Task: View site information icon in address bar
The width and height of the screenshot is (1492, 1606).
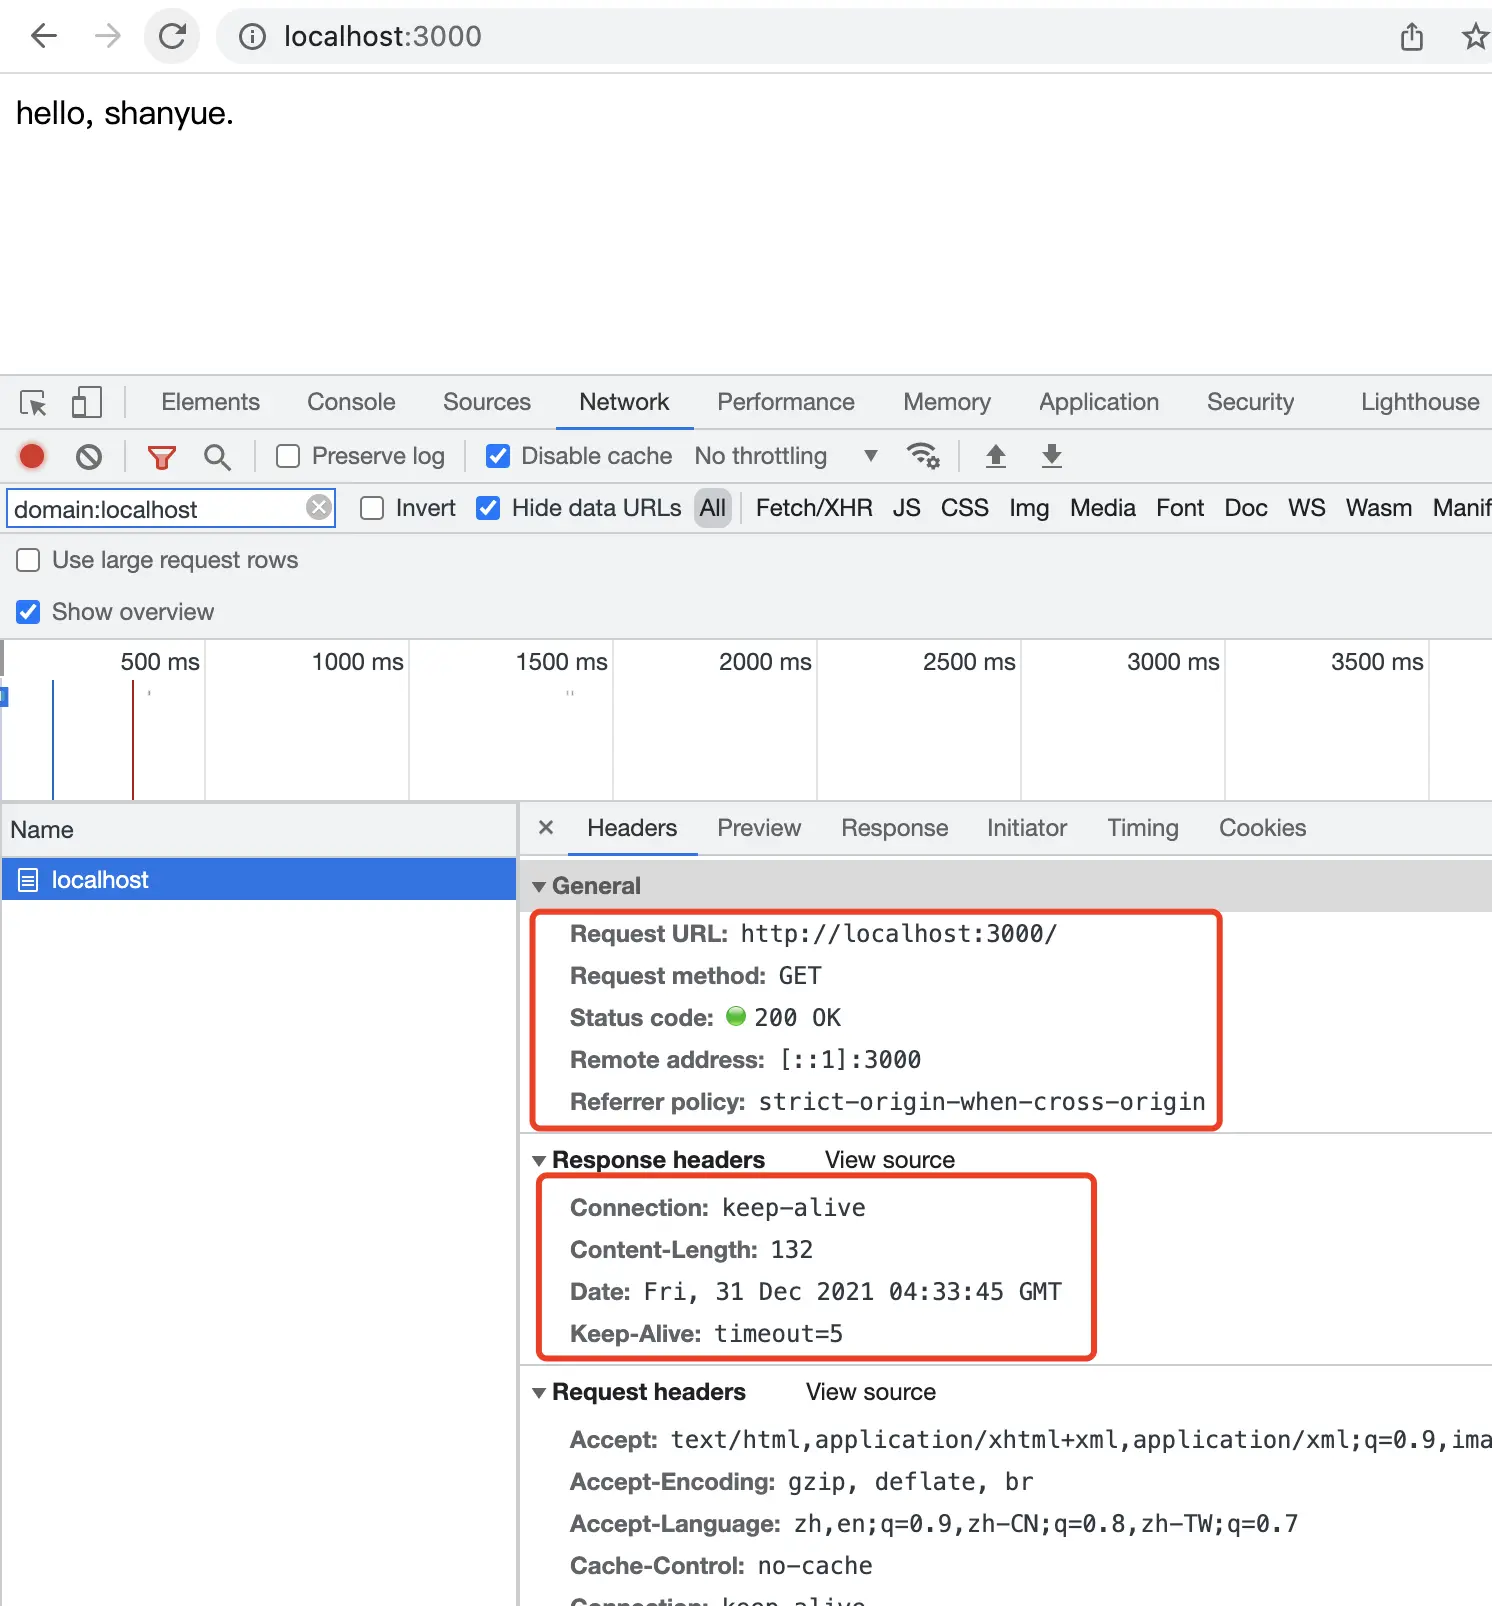Action: [x=252, y=37]
